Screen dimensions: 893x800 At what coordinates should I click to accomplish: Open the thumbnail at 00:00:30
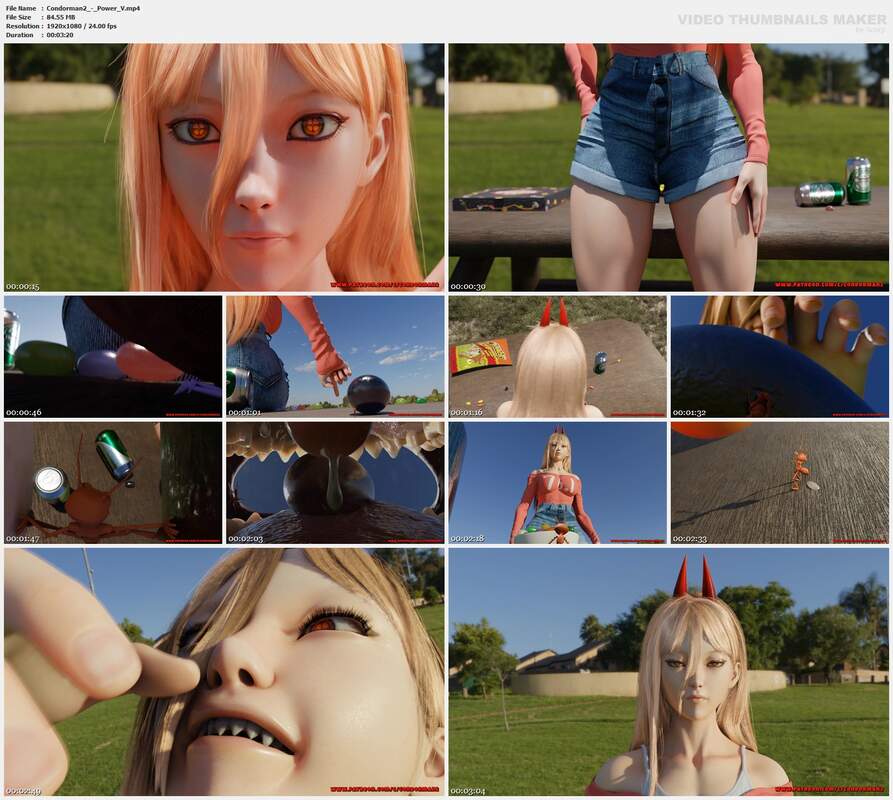(669, 167)
